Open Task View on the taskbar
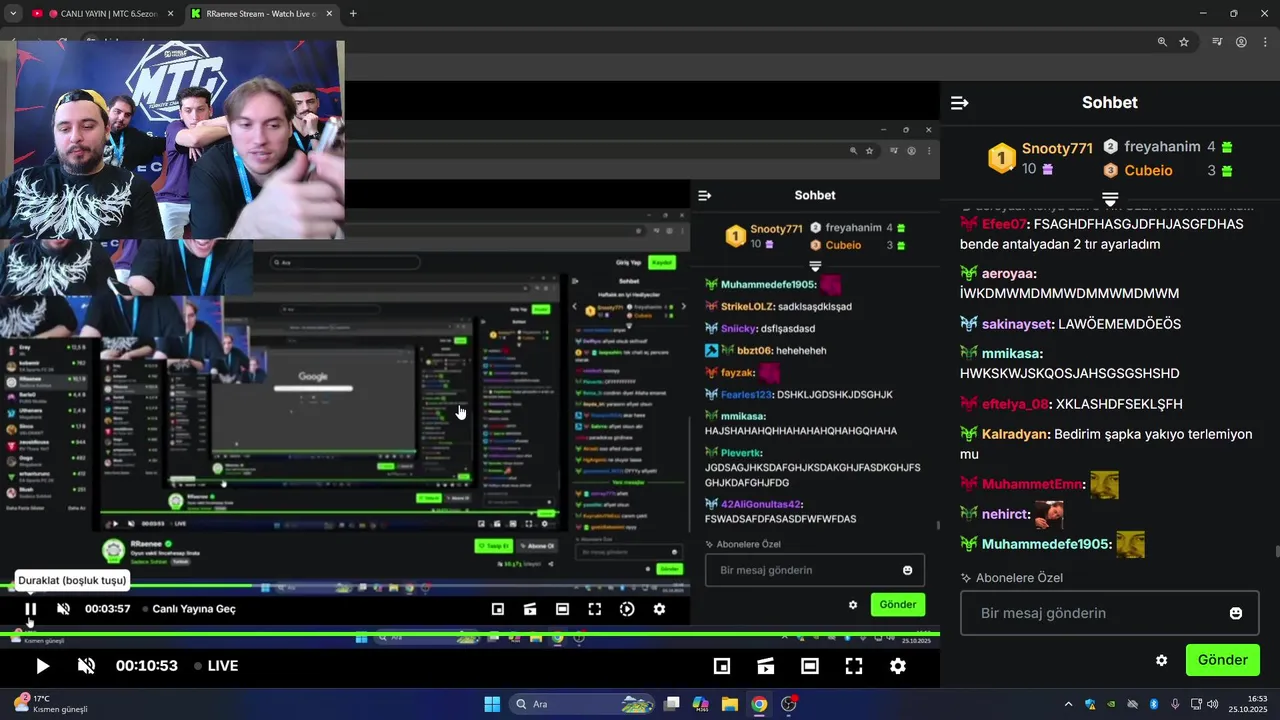1280x720 pixels. pos(672,704)
